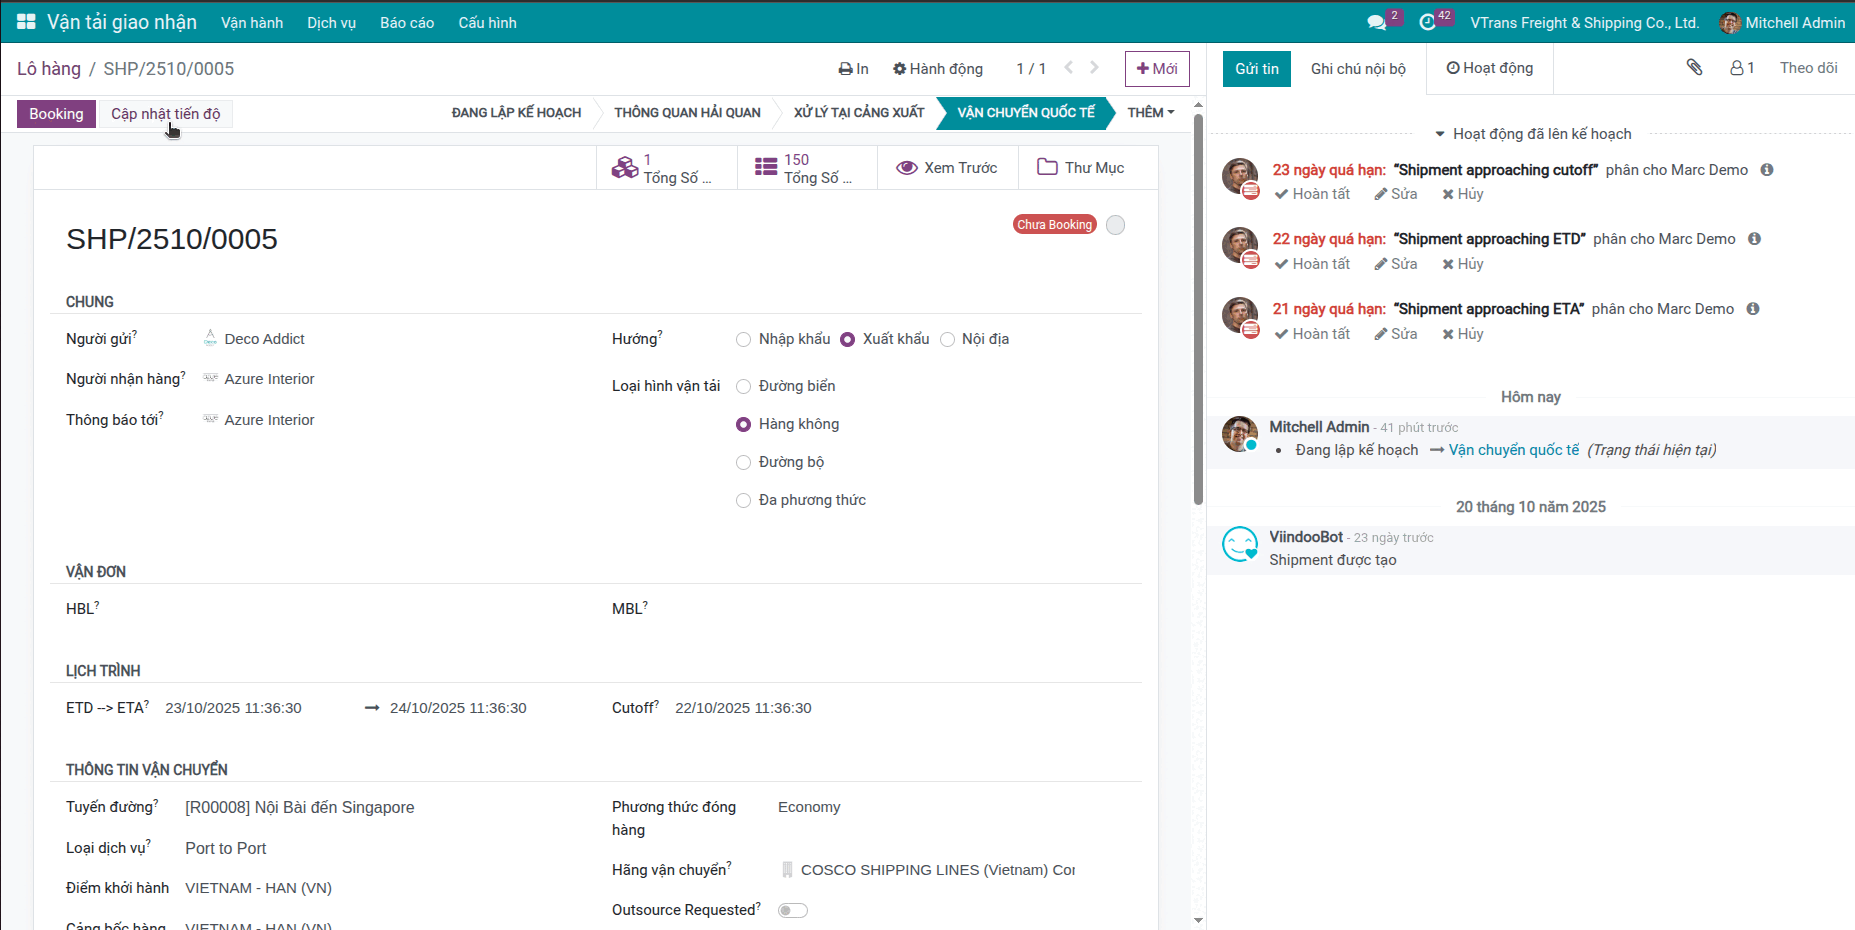Click the paperclip attachments icon
This screenshot has width=1855, height=930.
(x=1694, y=67)
